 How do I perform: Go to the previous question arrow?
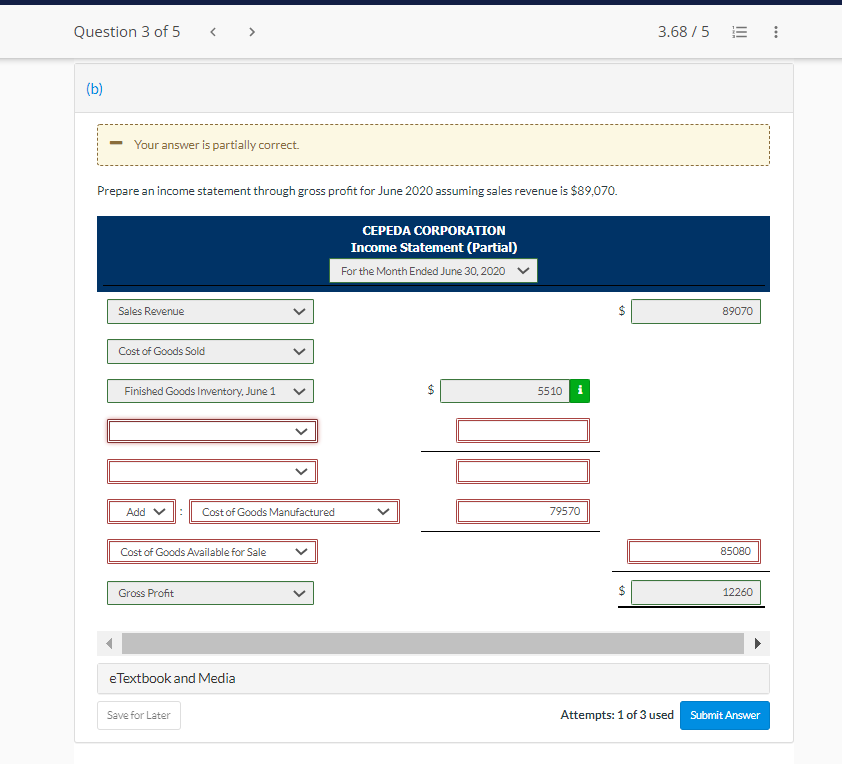coord(213,32)
